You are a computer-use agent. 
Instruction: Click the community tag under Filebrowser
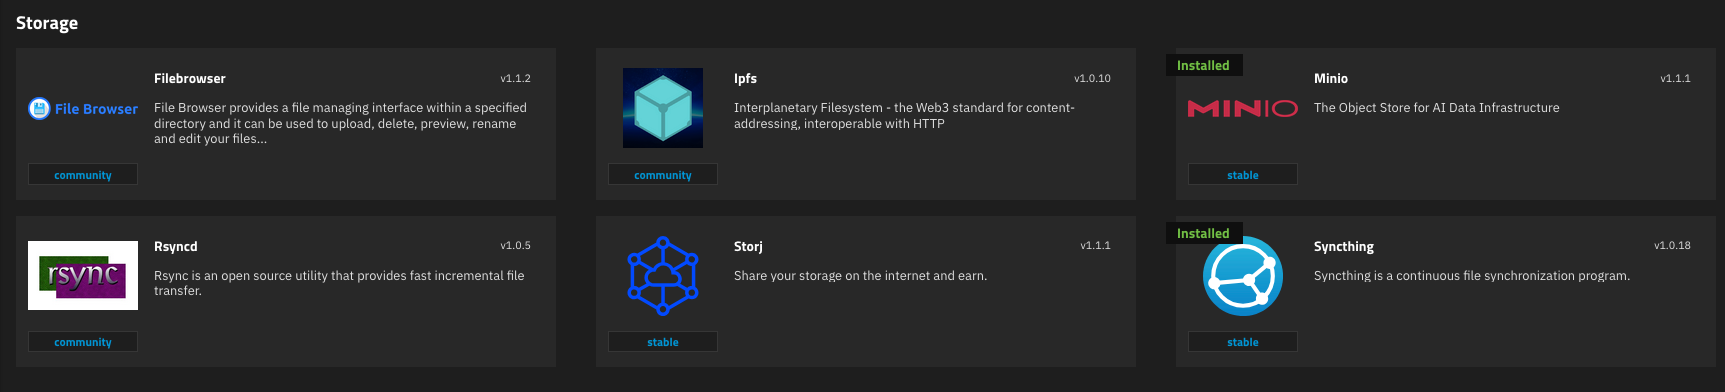click(x=83, y=175)
